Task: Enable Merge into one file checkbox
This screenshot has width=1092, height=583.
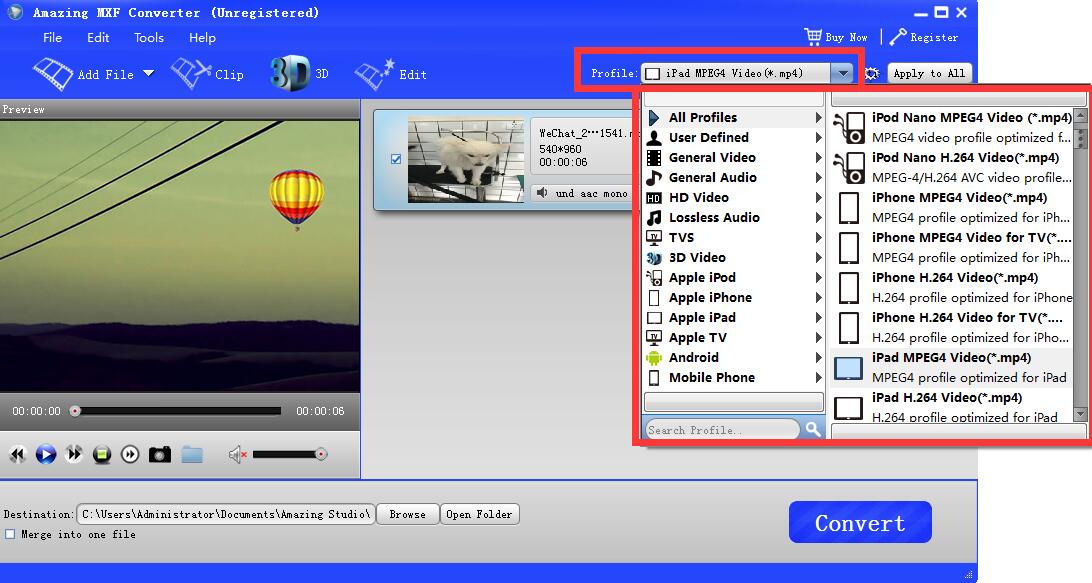Action: pos(10,534)
